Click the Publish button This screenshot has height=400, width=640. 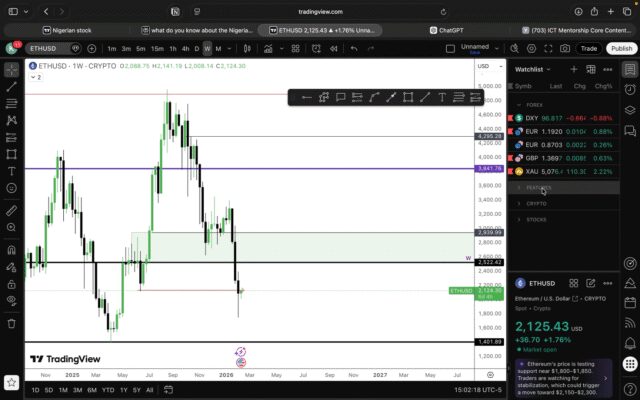coord(620,48)
